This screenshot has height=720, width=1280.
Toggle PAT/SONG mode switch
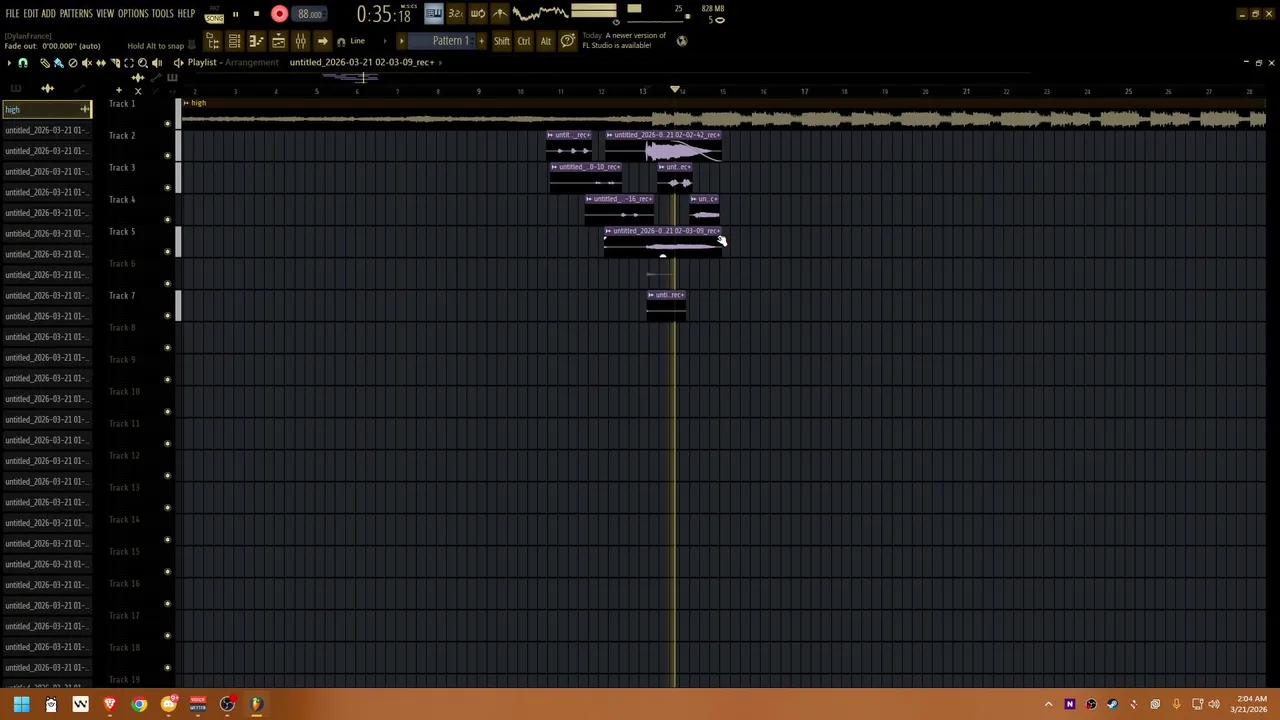(x=214, y=14)
